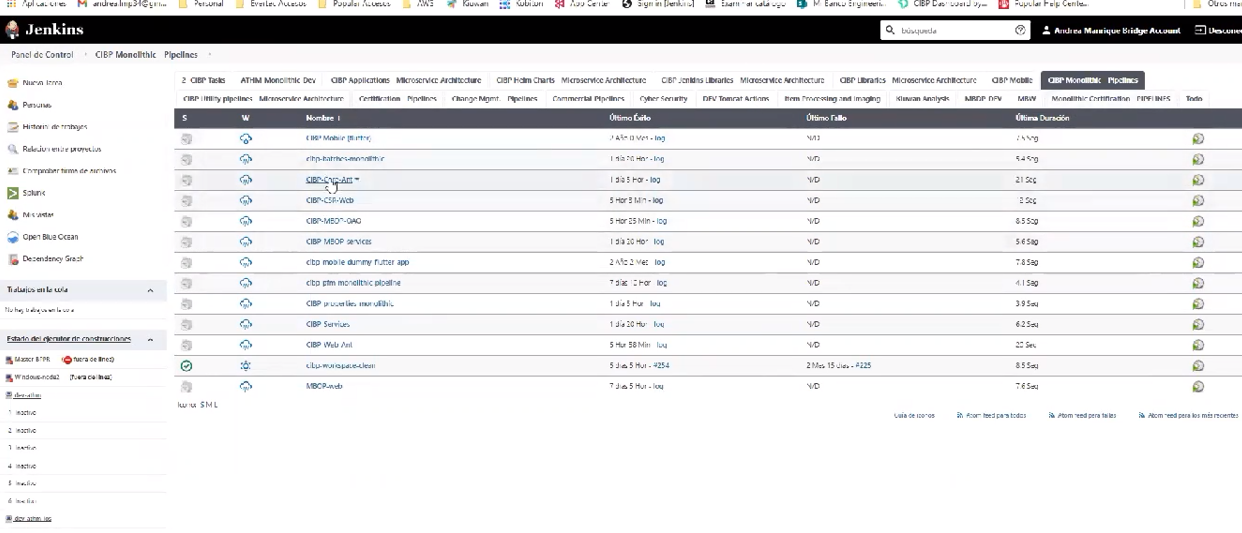Switch to the CIBP Tasks view tab
This screenshot has height=533, width=1242.
tap(204, 80)
